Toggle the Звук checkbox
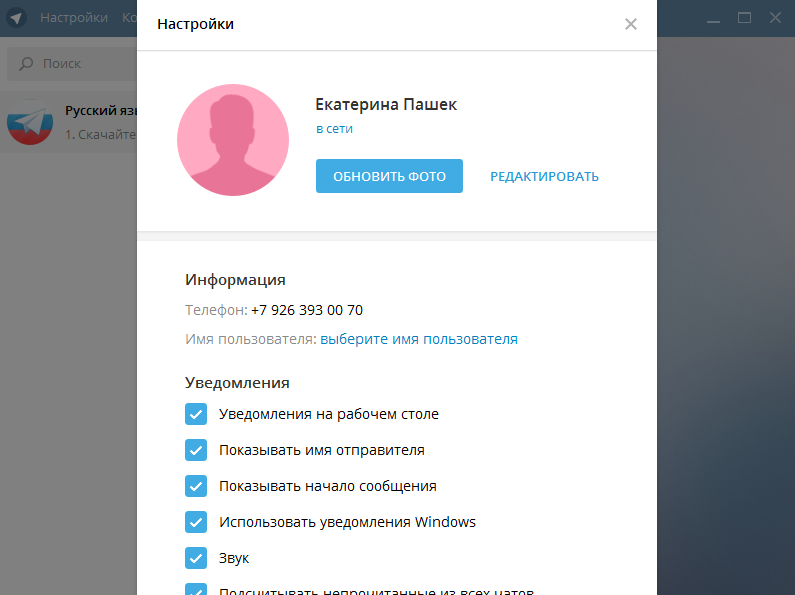This screenshot has width=795, height=595. [x=196, y=558]
